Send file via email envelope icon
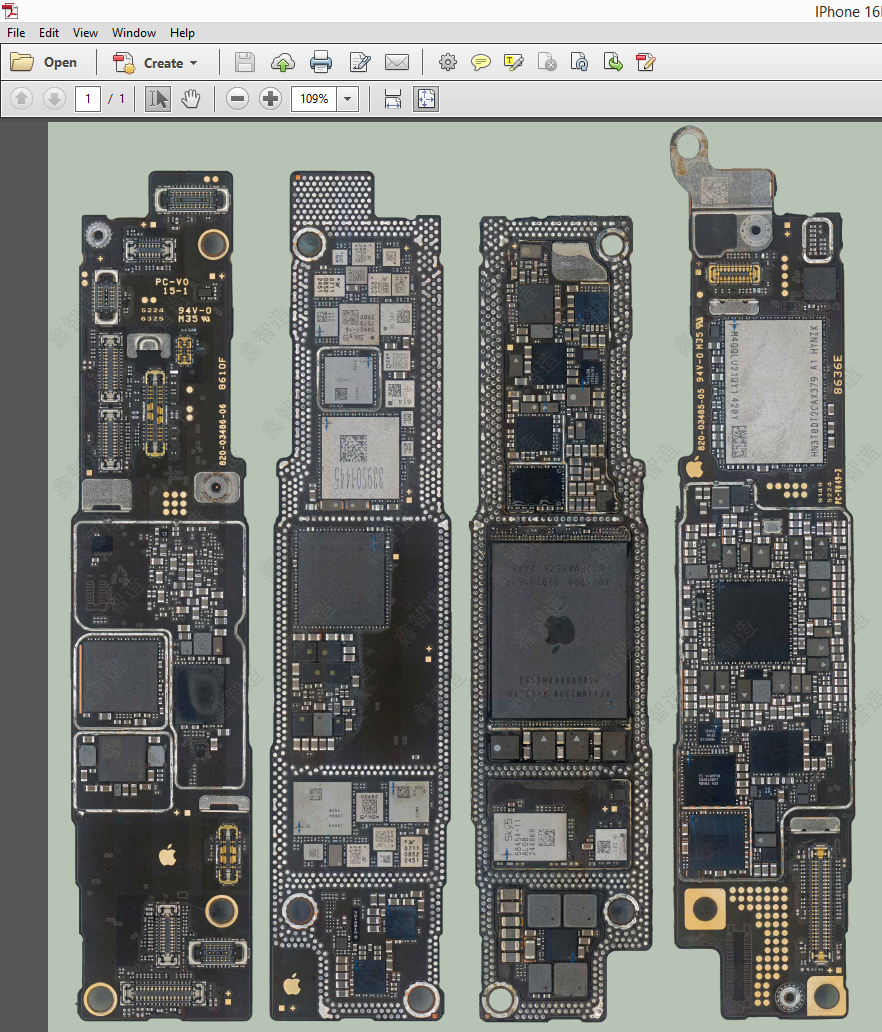 (x=397, y=63)
